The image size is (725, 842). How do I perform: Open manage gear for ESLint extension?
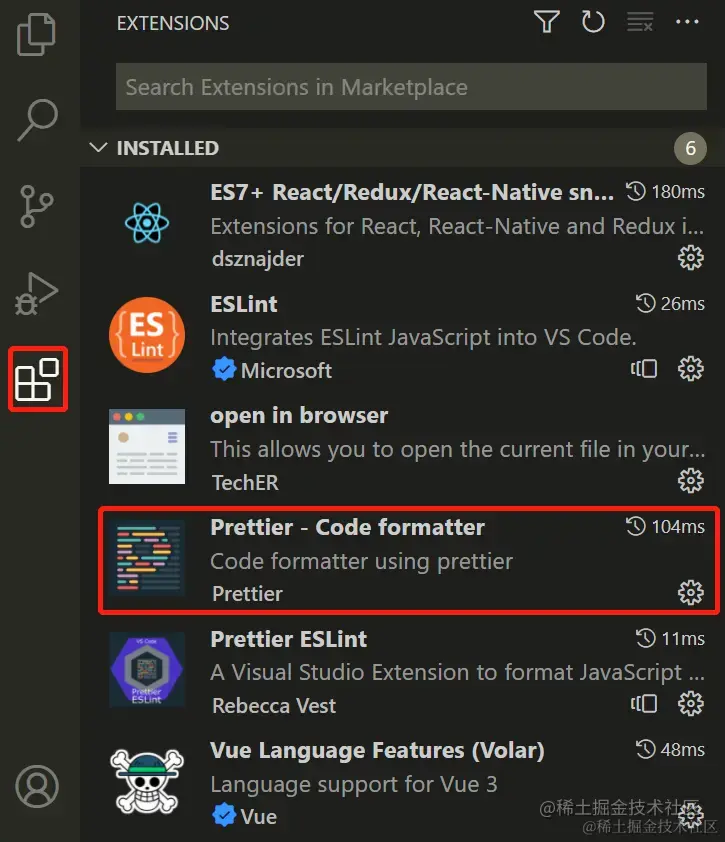pos(690,369)
